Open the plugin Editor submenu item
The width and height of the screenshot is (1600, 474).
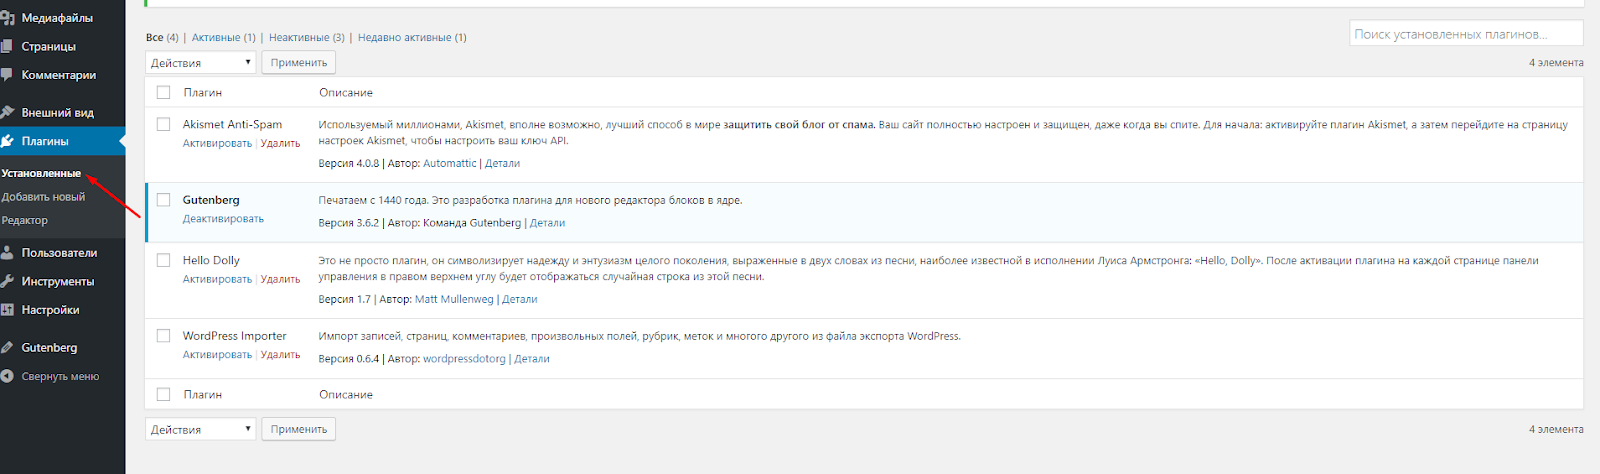click(25, 220)
